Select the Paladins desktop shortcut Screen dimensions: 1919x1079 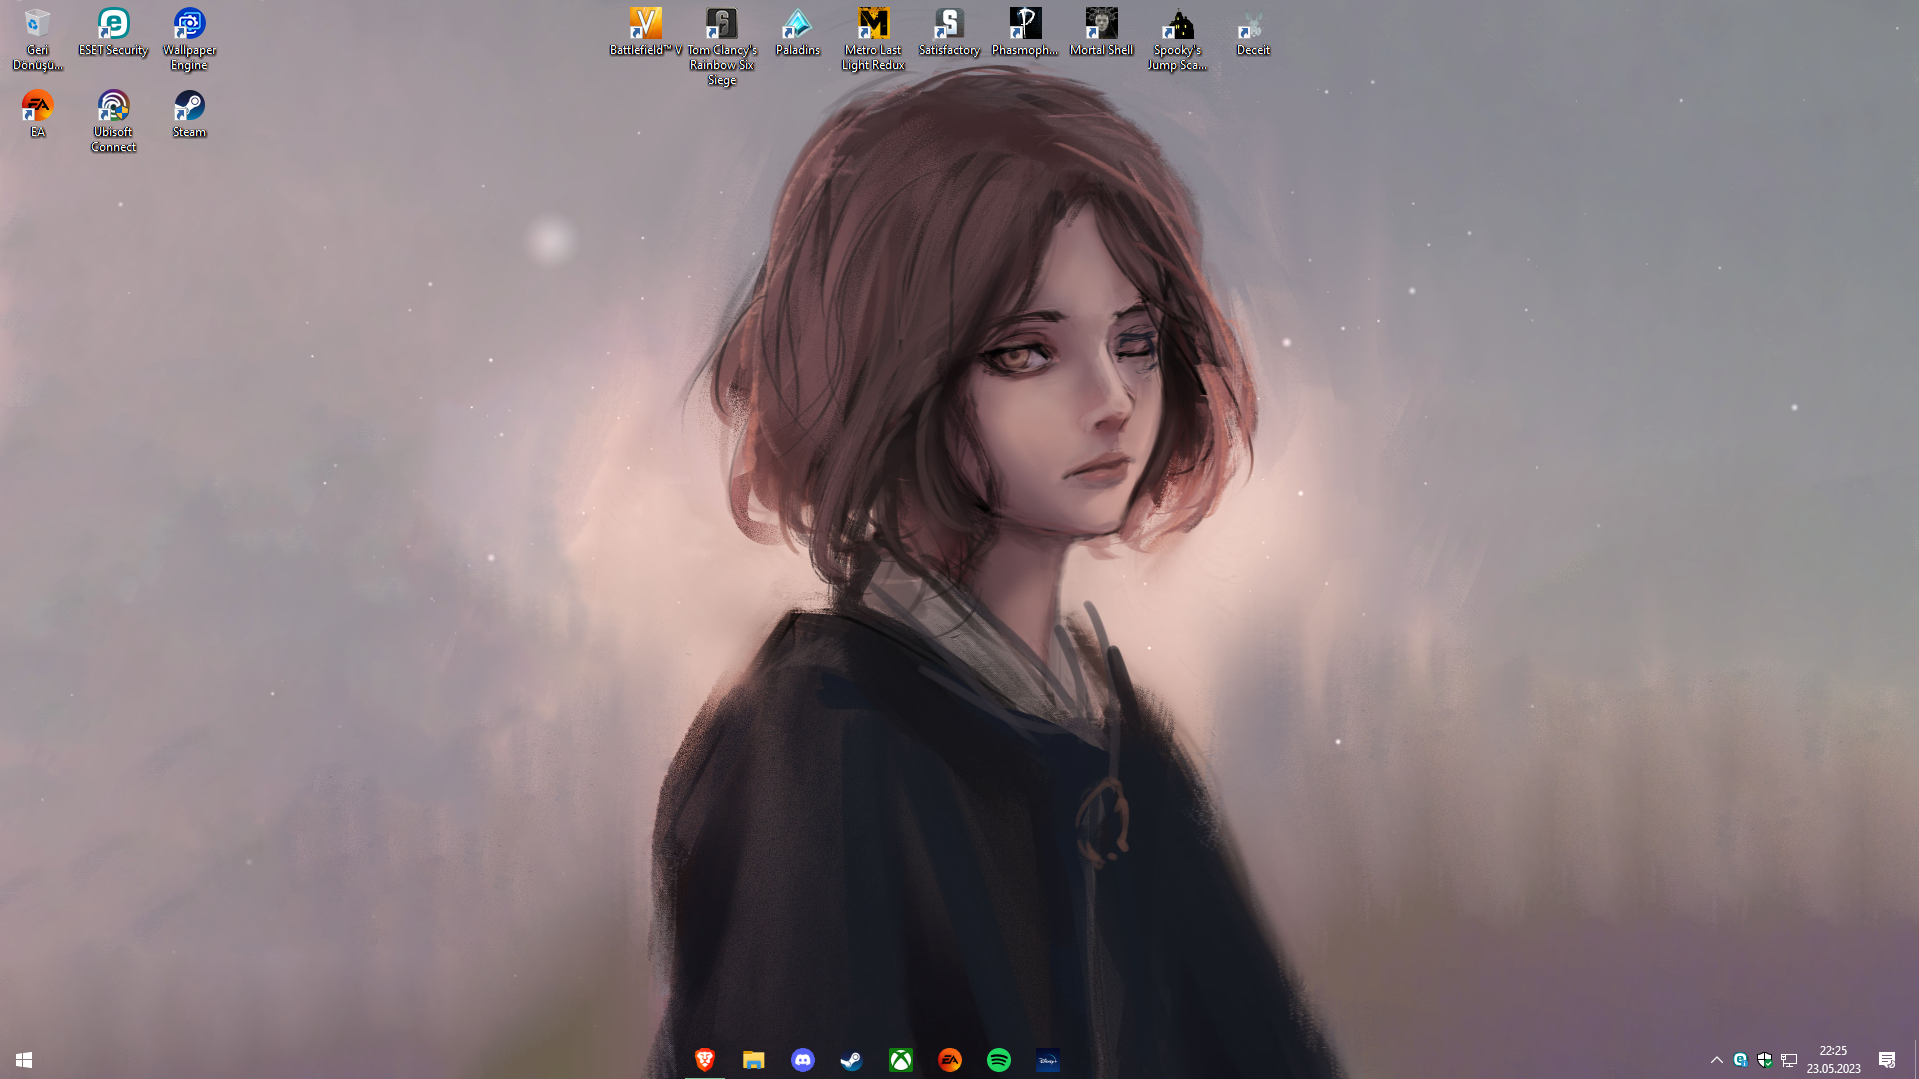(797, 33)
